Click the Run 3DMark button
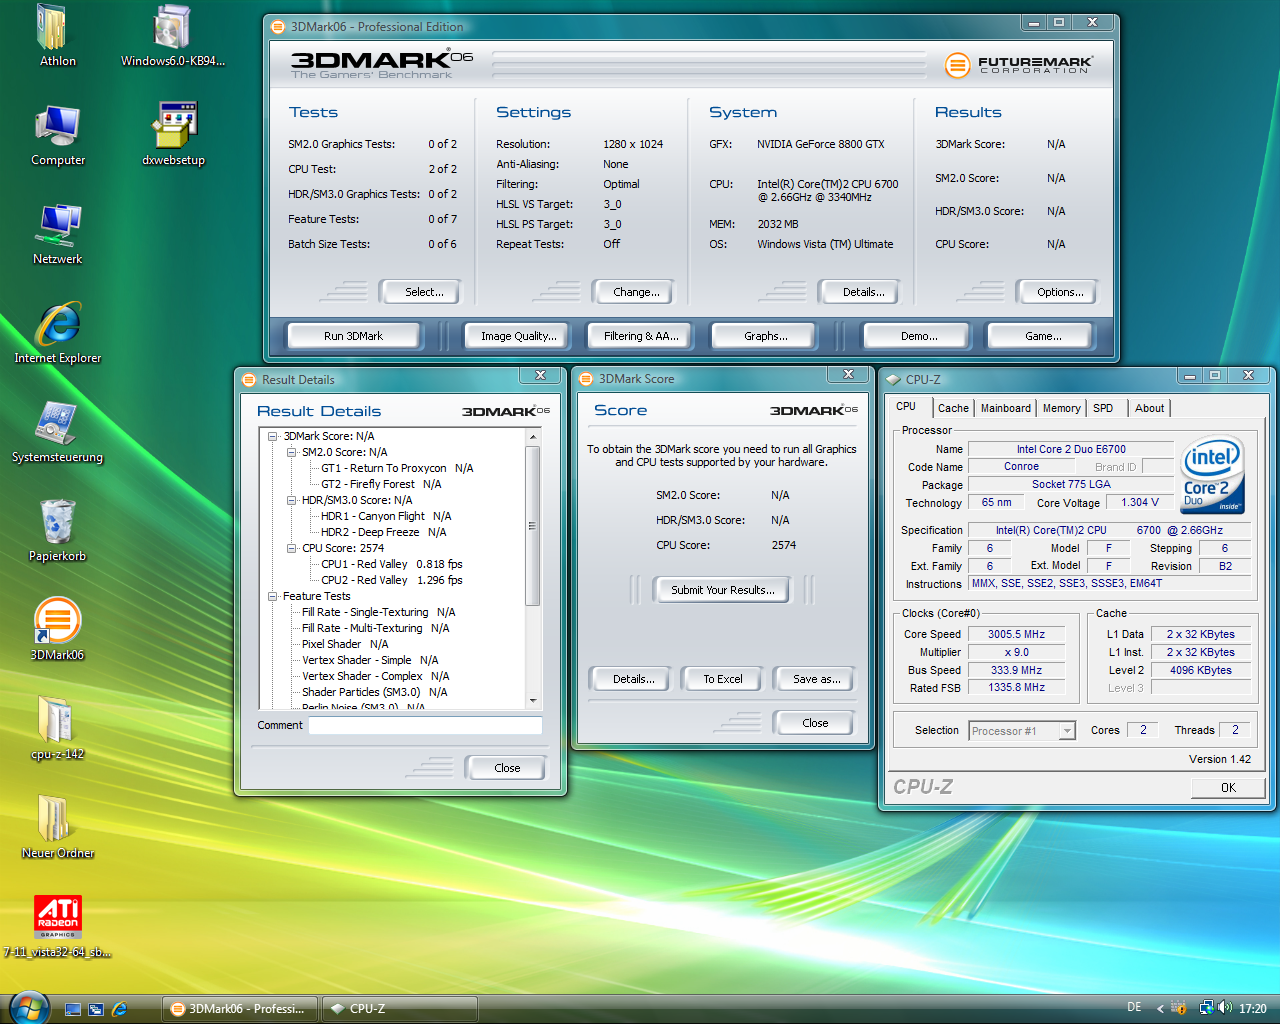1280x1024 pixels. (x=353, y=336)
